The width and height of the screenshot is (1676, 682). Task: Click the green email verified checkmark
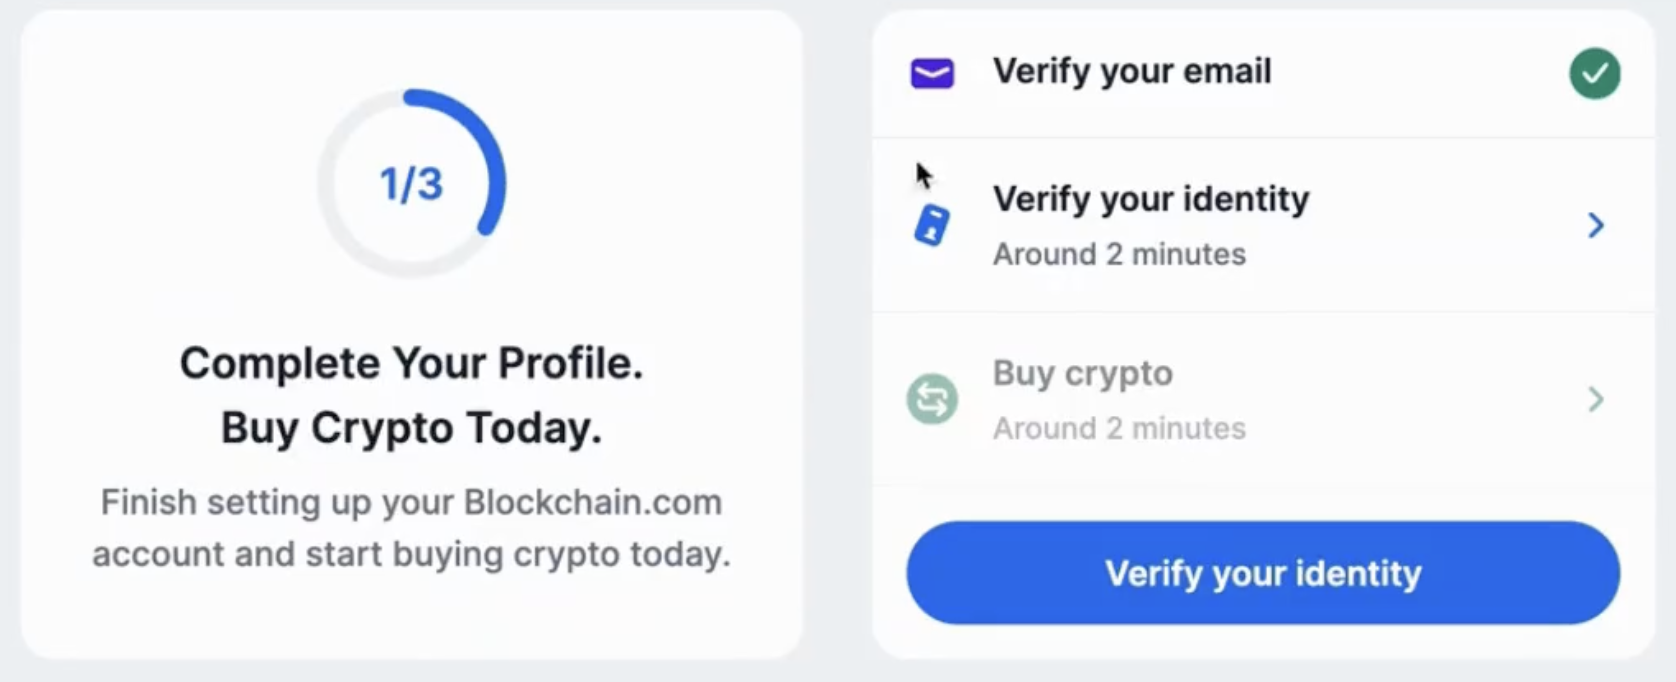(x=1596, y=72)
